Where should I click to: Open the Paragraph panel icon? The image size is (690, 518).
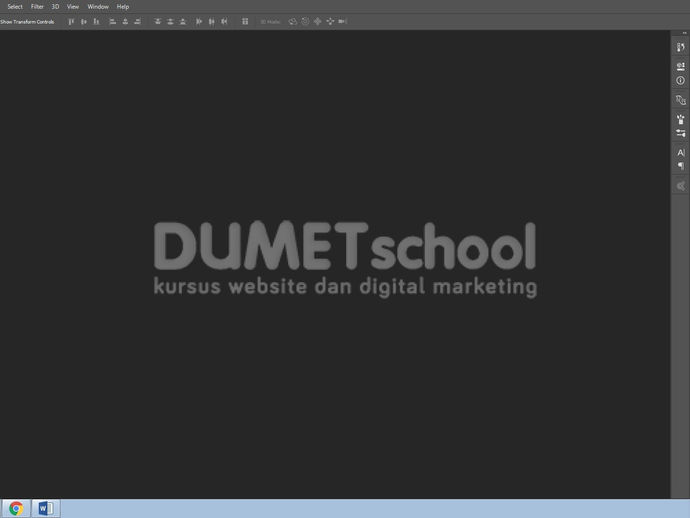coord(681,166)
